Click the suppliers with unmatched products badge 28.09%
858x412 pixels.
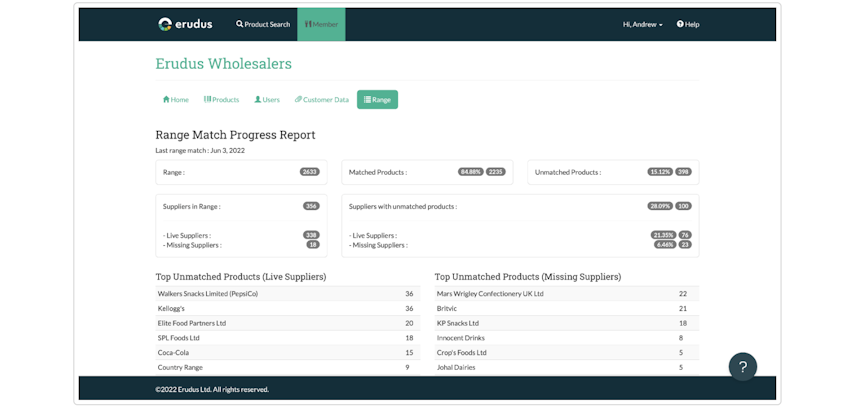pos(660,206)
